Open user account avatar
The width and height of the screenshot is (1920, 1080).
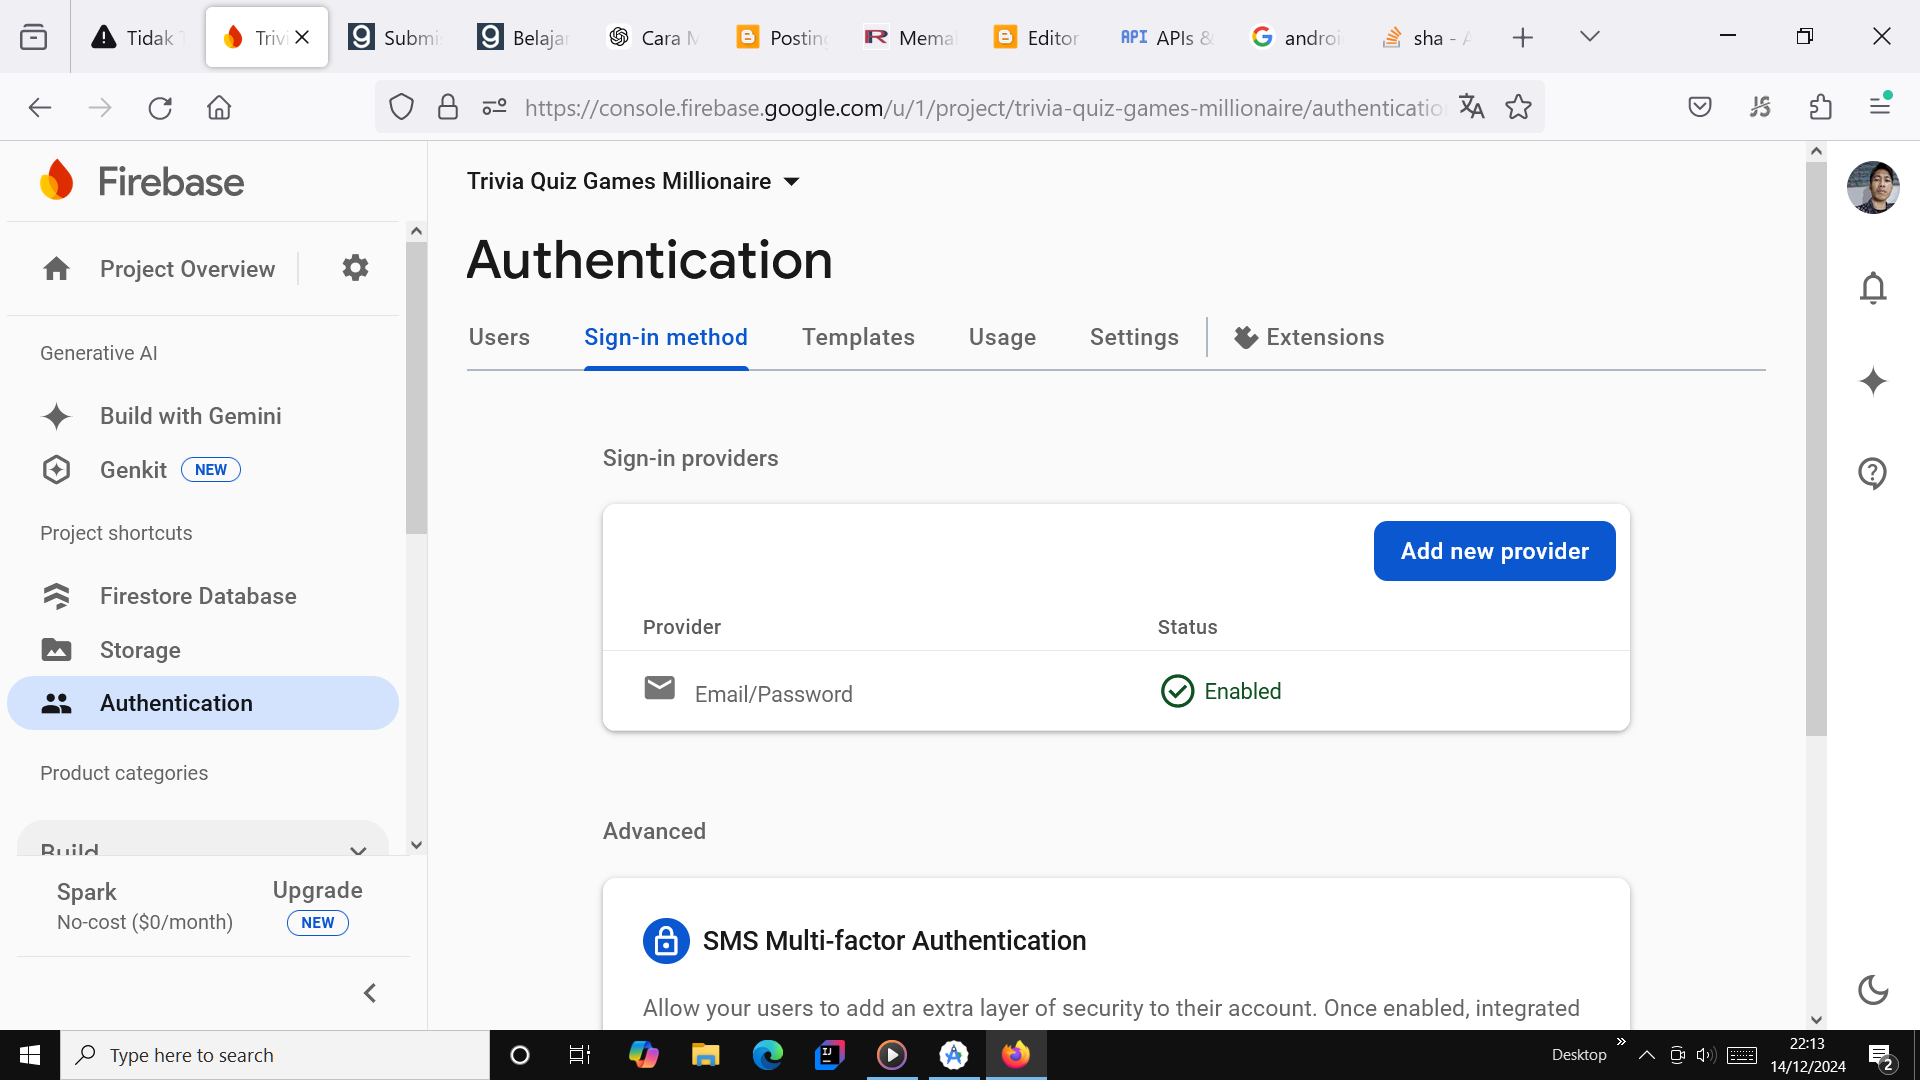click(x=1872, y=187)
